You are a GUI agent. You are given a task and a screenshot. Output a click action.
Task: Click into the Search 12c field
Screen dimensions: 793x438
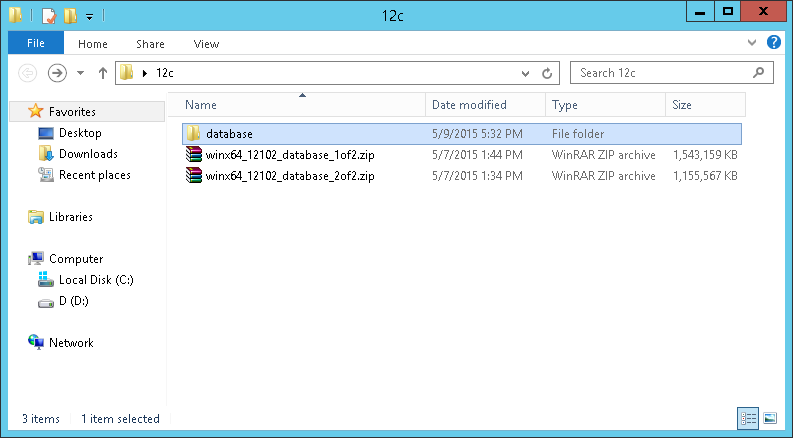point(663,73)
